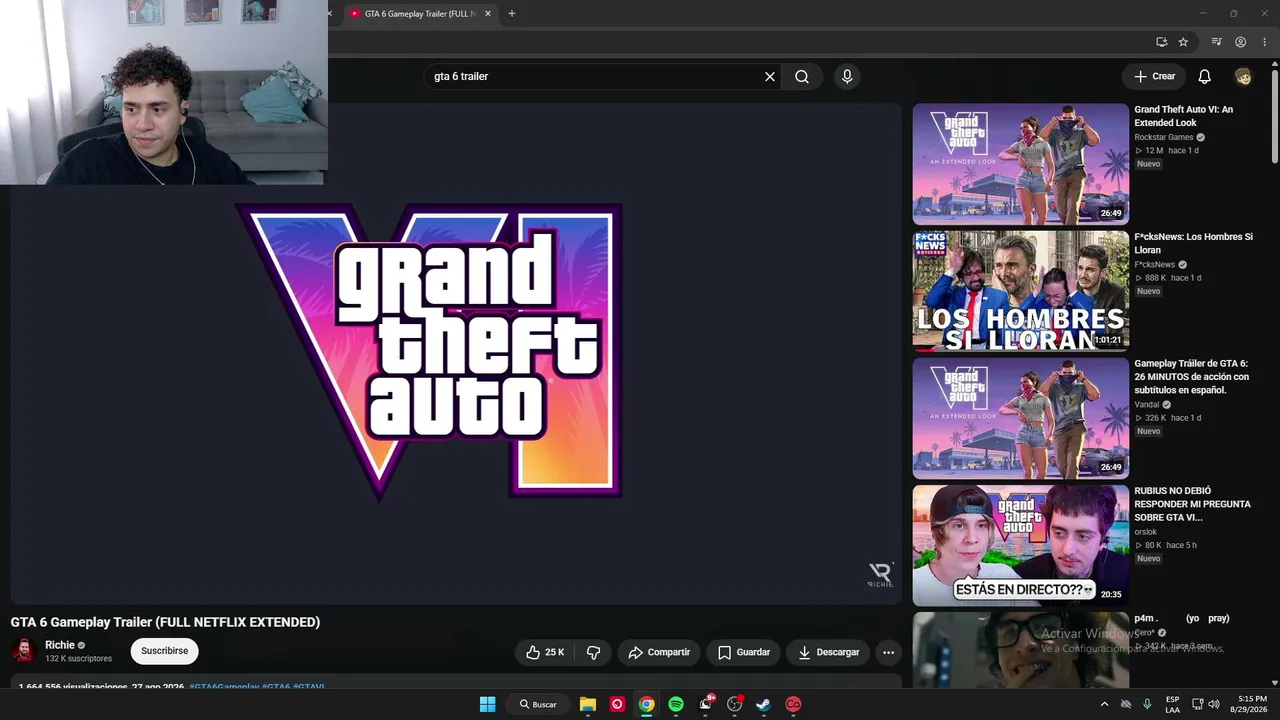This screenshot has width=1280, height=720.
Task: Open the orslok channel name
Action: [x=1145, y=532]
